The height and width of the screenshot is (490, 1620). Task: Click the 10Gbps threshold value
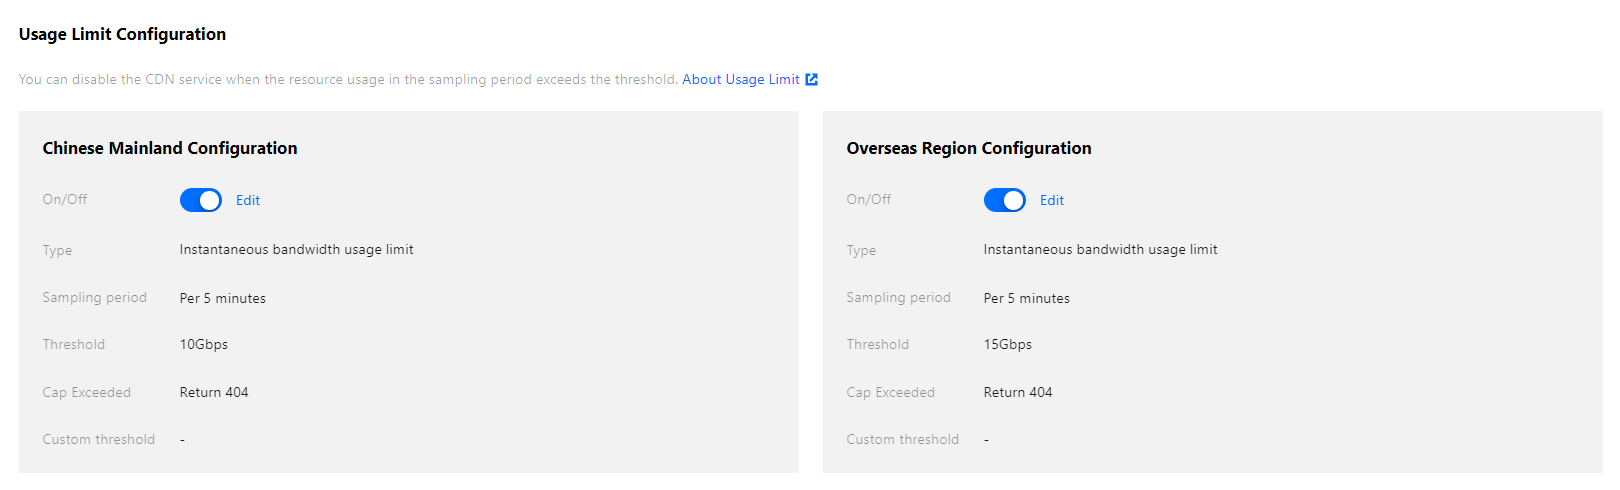204,345
